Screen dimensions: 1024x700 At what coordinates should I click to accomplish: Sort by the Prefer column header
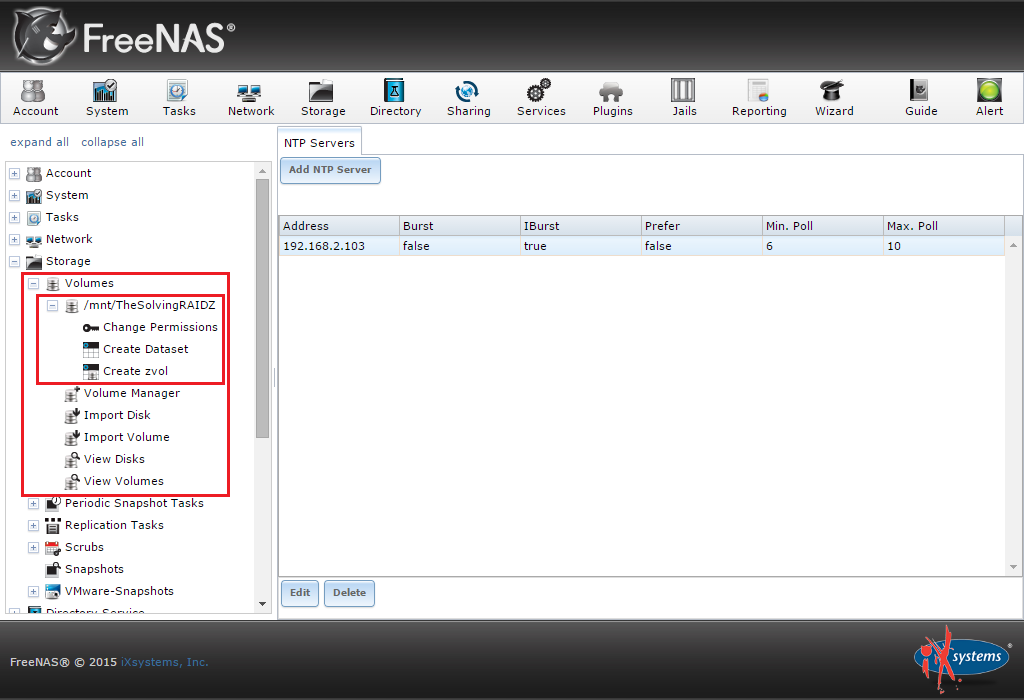pyautogui.click(x=701, y=226)
